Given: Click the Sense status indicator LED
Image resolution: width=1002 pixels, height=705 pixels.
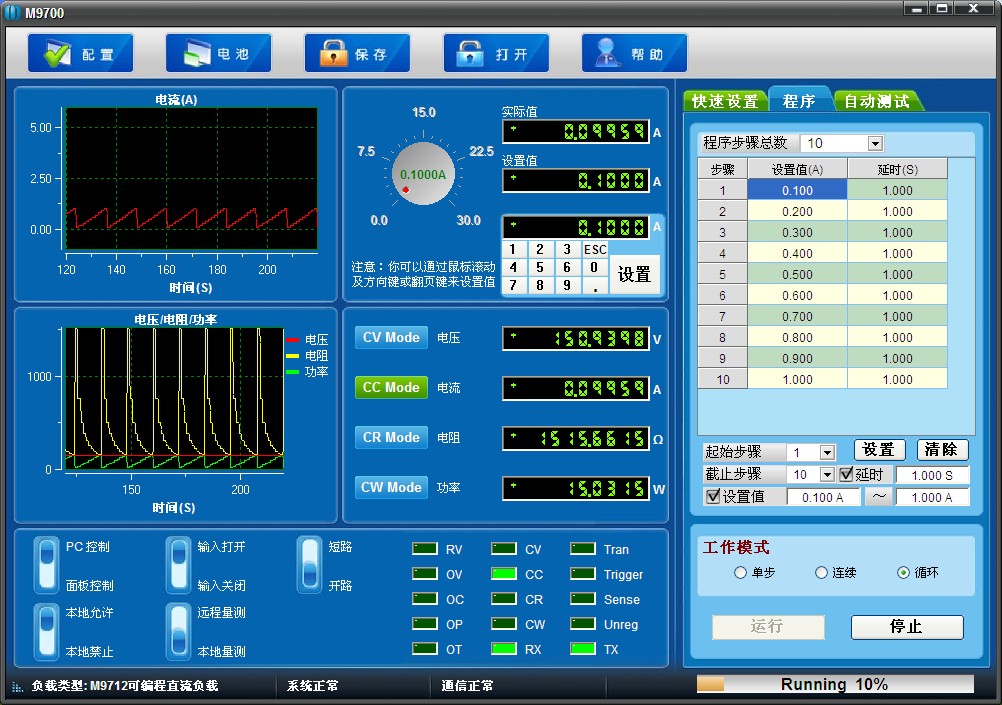Looking at the screenshot, I should coord(583,599).
